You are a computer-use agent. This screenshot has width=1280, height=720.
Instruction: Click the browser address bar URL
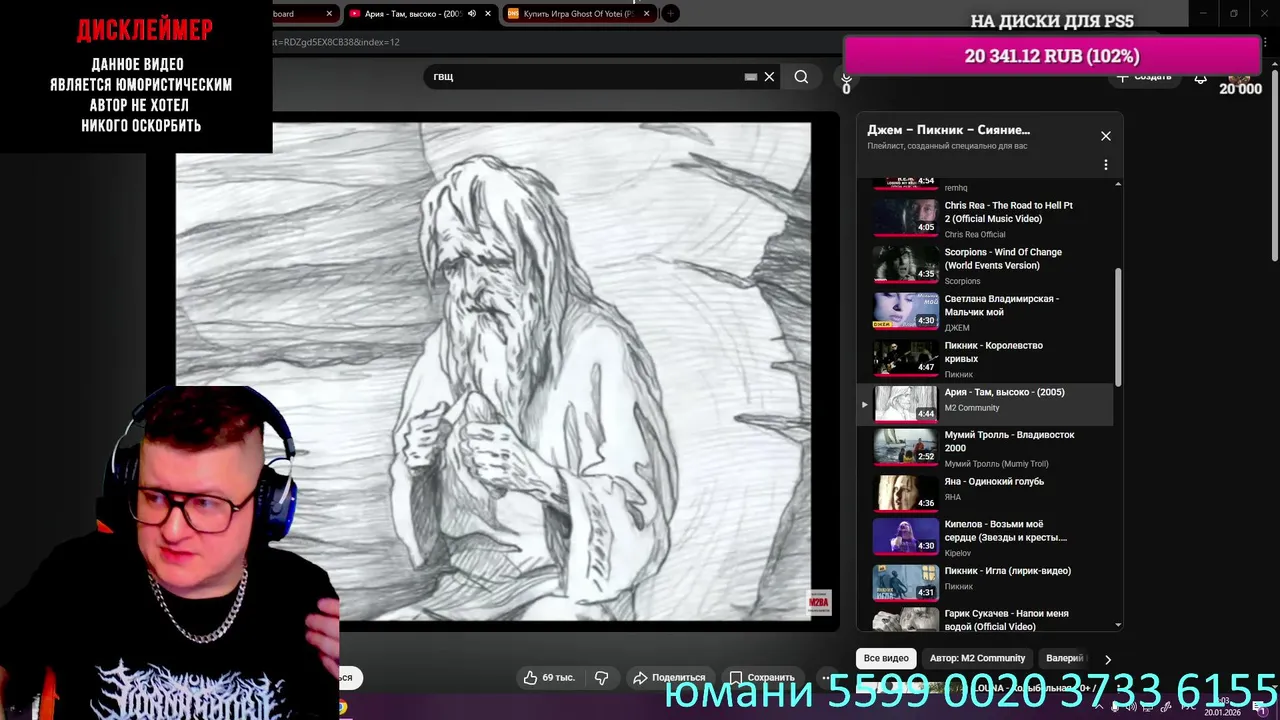click(336, 42)
